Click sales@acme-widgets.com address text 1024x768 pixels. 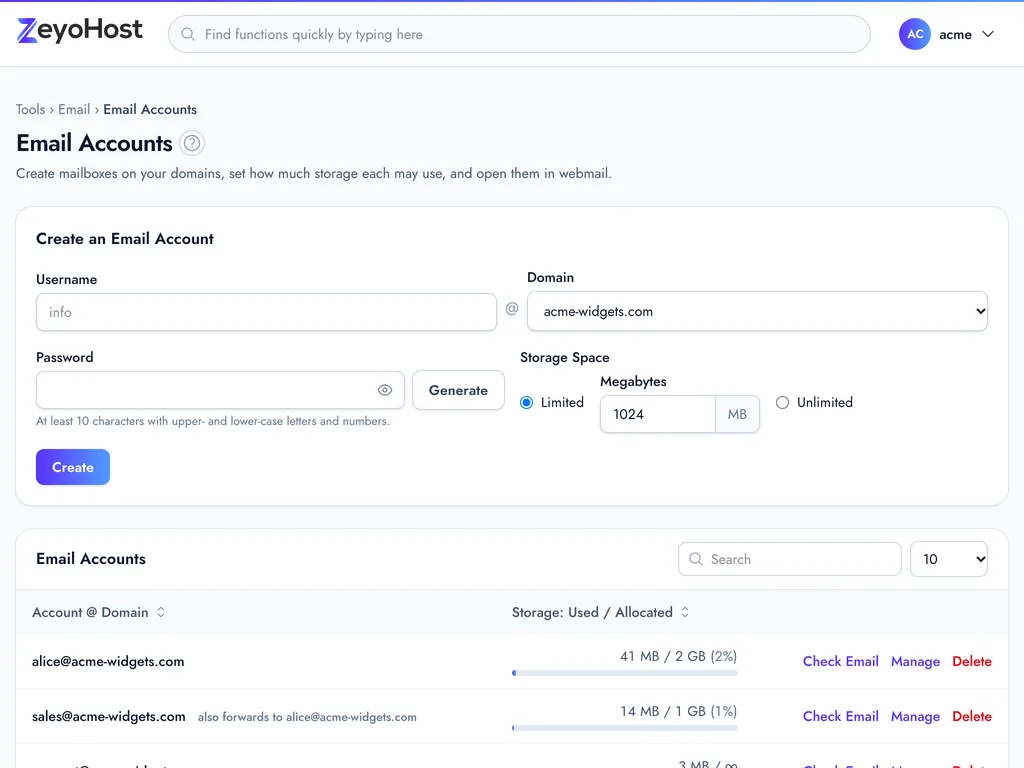[x=108, y=716]
